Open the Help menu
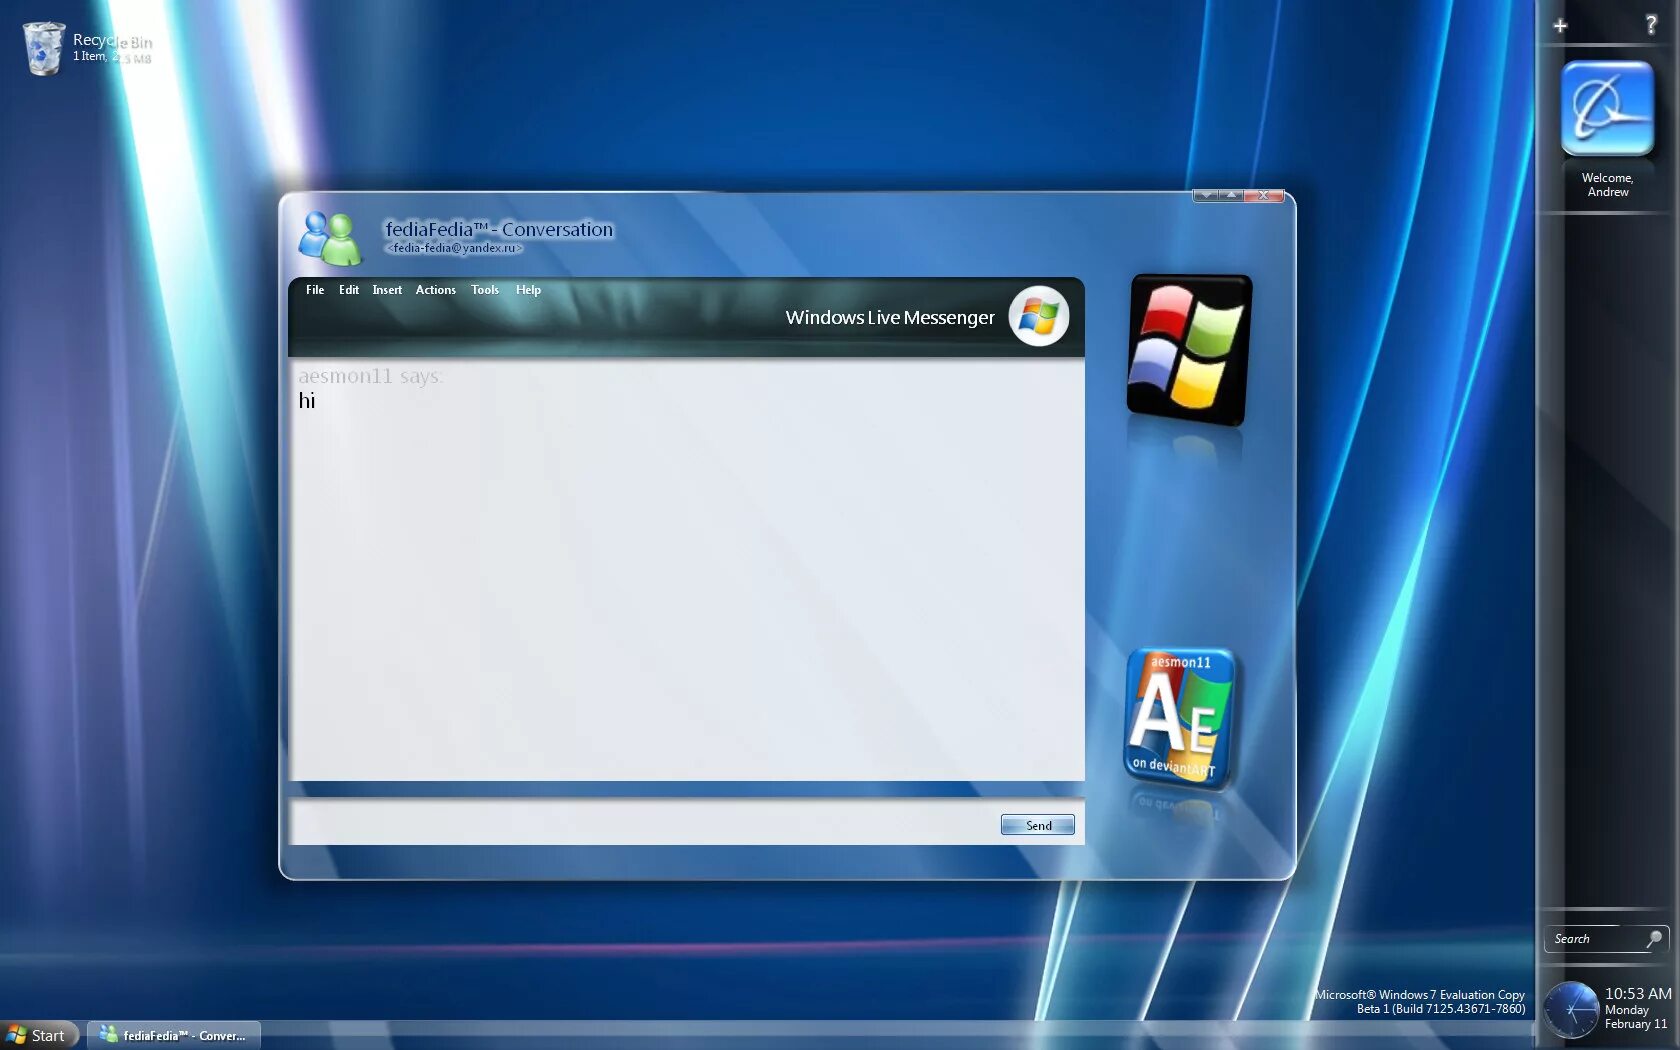This screenshot has height=1050, width=1680. point(528,290)
